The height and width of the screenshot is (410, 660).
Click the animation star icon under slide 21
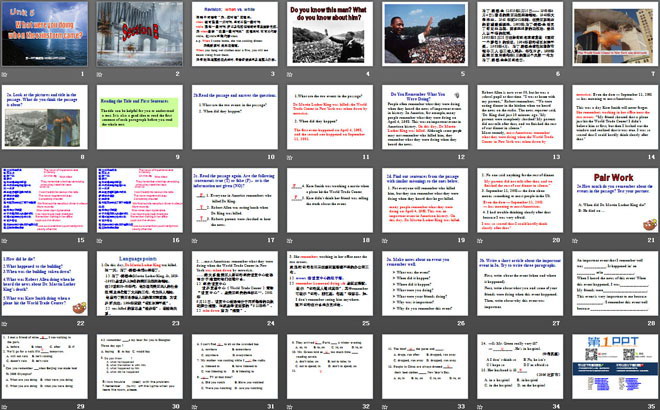(x=575, y=241)
